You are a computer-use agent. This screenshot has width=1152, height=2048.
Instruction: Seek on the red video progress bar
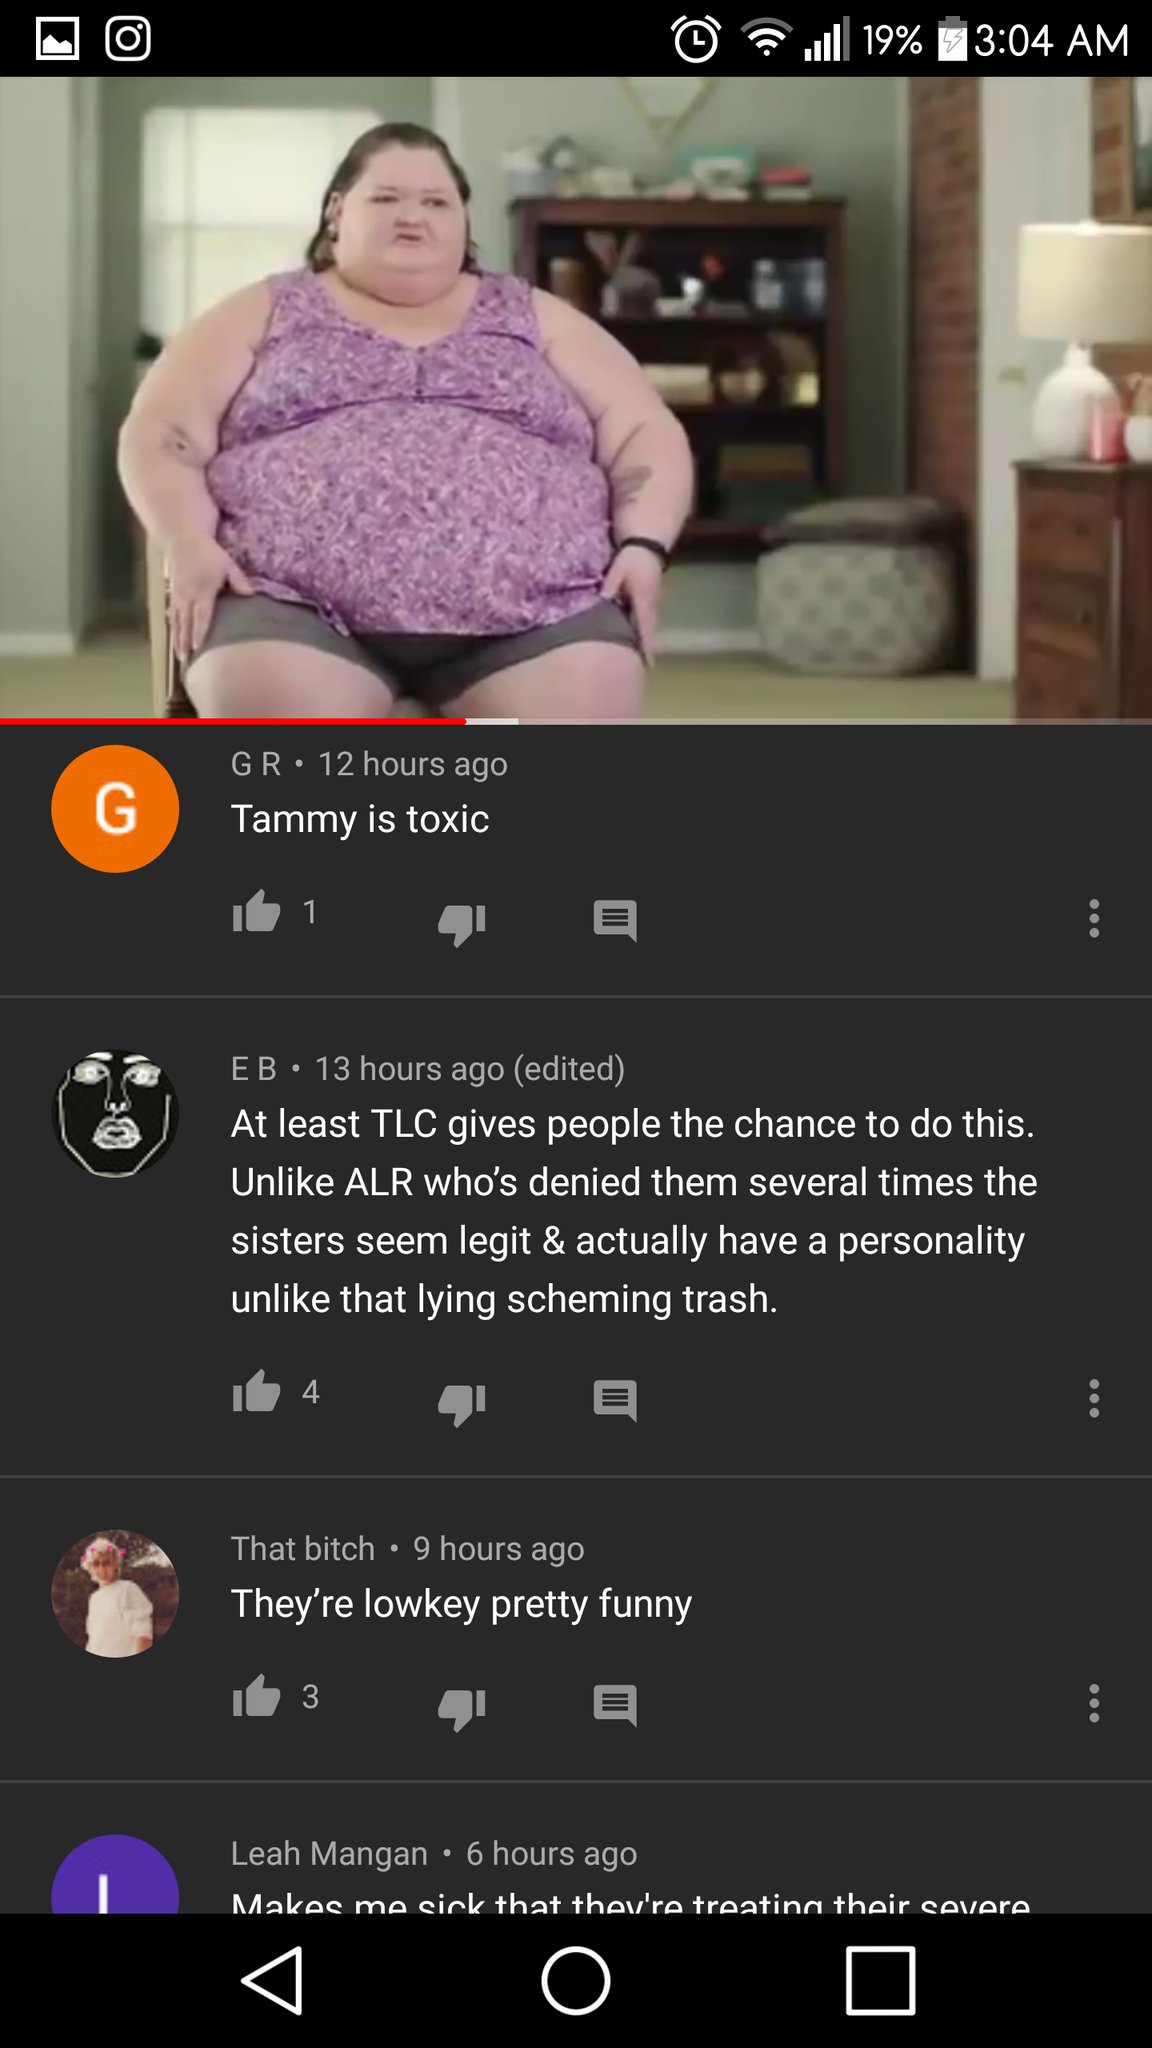[x=576, y=721]
